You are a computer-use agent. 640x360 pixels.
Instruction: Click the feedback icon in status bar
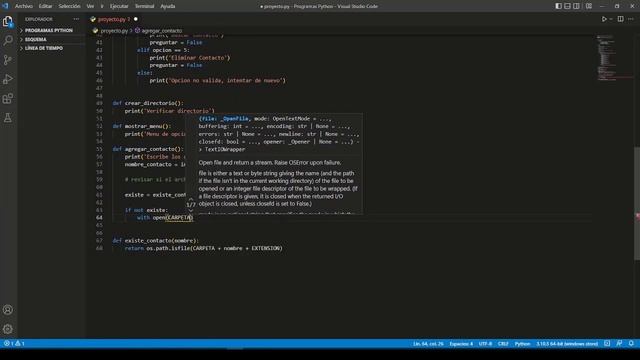coord(619,344)
